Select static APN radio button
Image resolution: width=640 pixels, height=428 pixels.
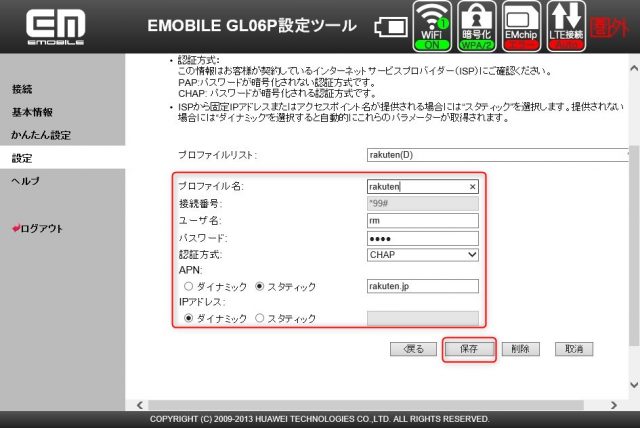click(x=259, y=286)
